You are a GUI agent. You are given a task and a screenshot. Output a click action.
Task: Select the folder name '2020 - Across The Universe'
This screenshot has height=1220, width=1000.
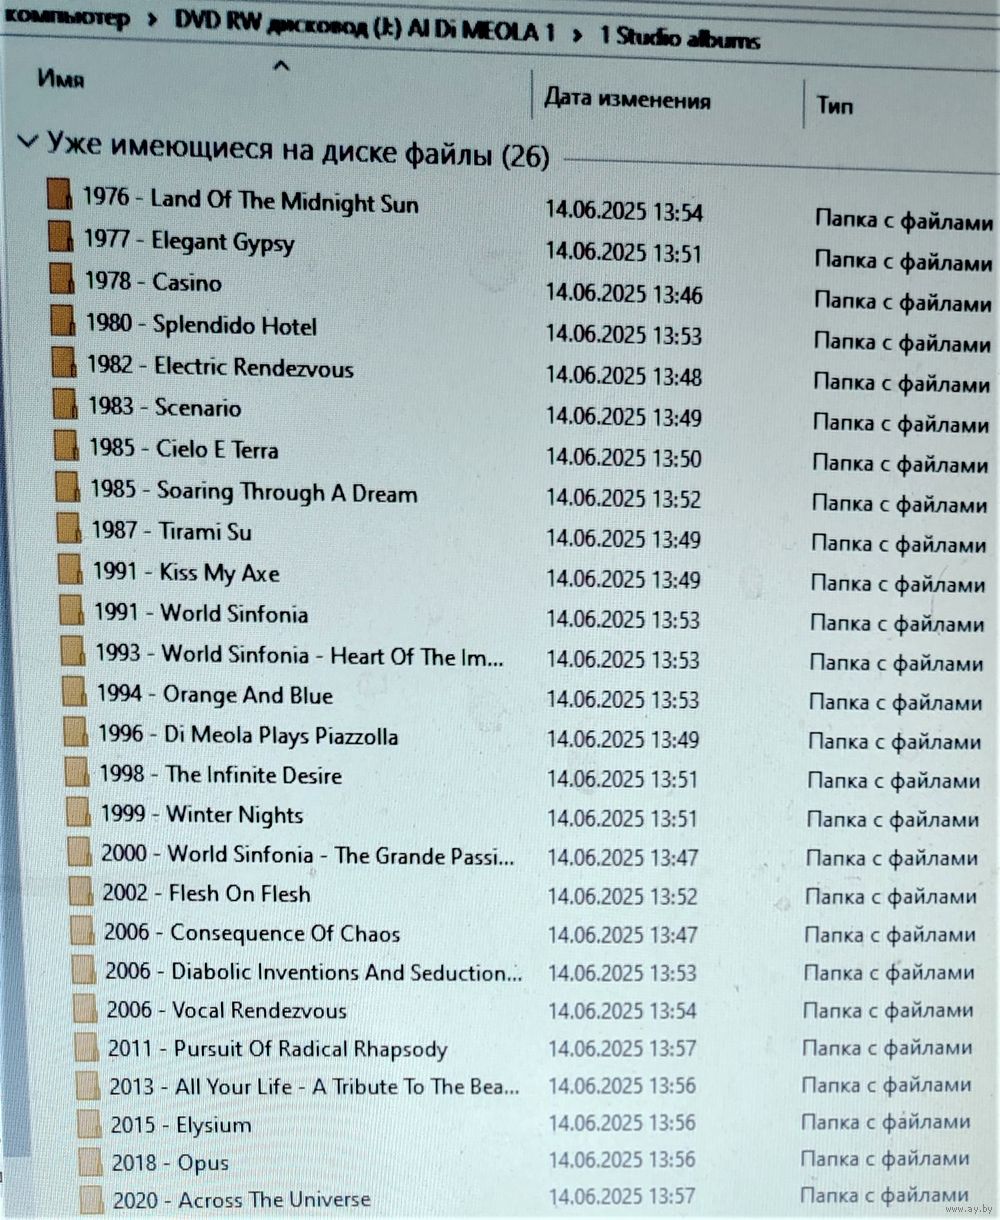pos(241,1199)
